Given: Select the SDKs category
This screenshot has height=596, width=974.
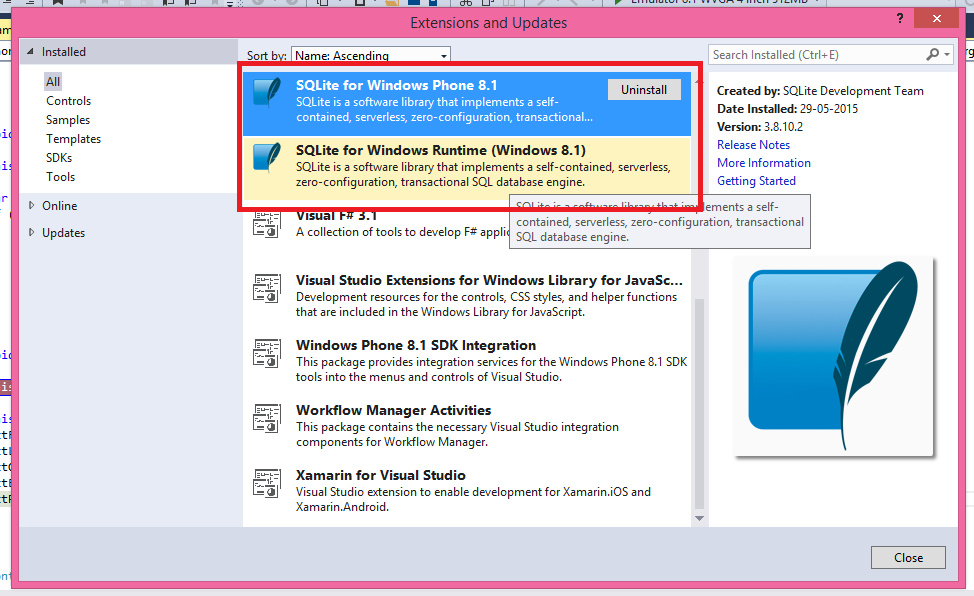Looking at the screenshot, I should click(59, 158).
